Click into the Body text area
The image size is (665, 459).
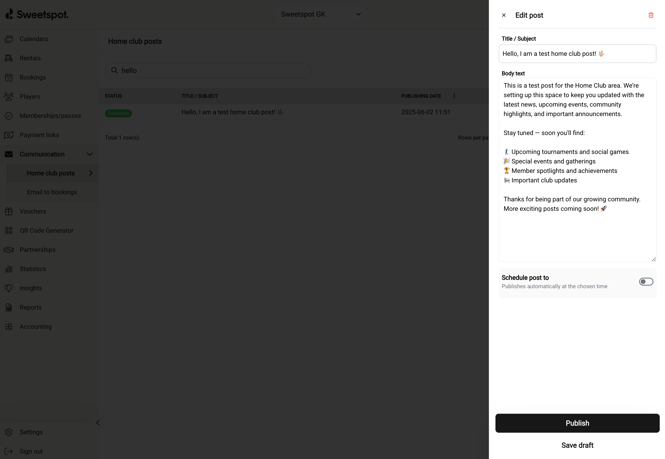577,169
